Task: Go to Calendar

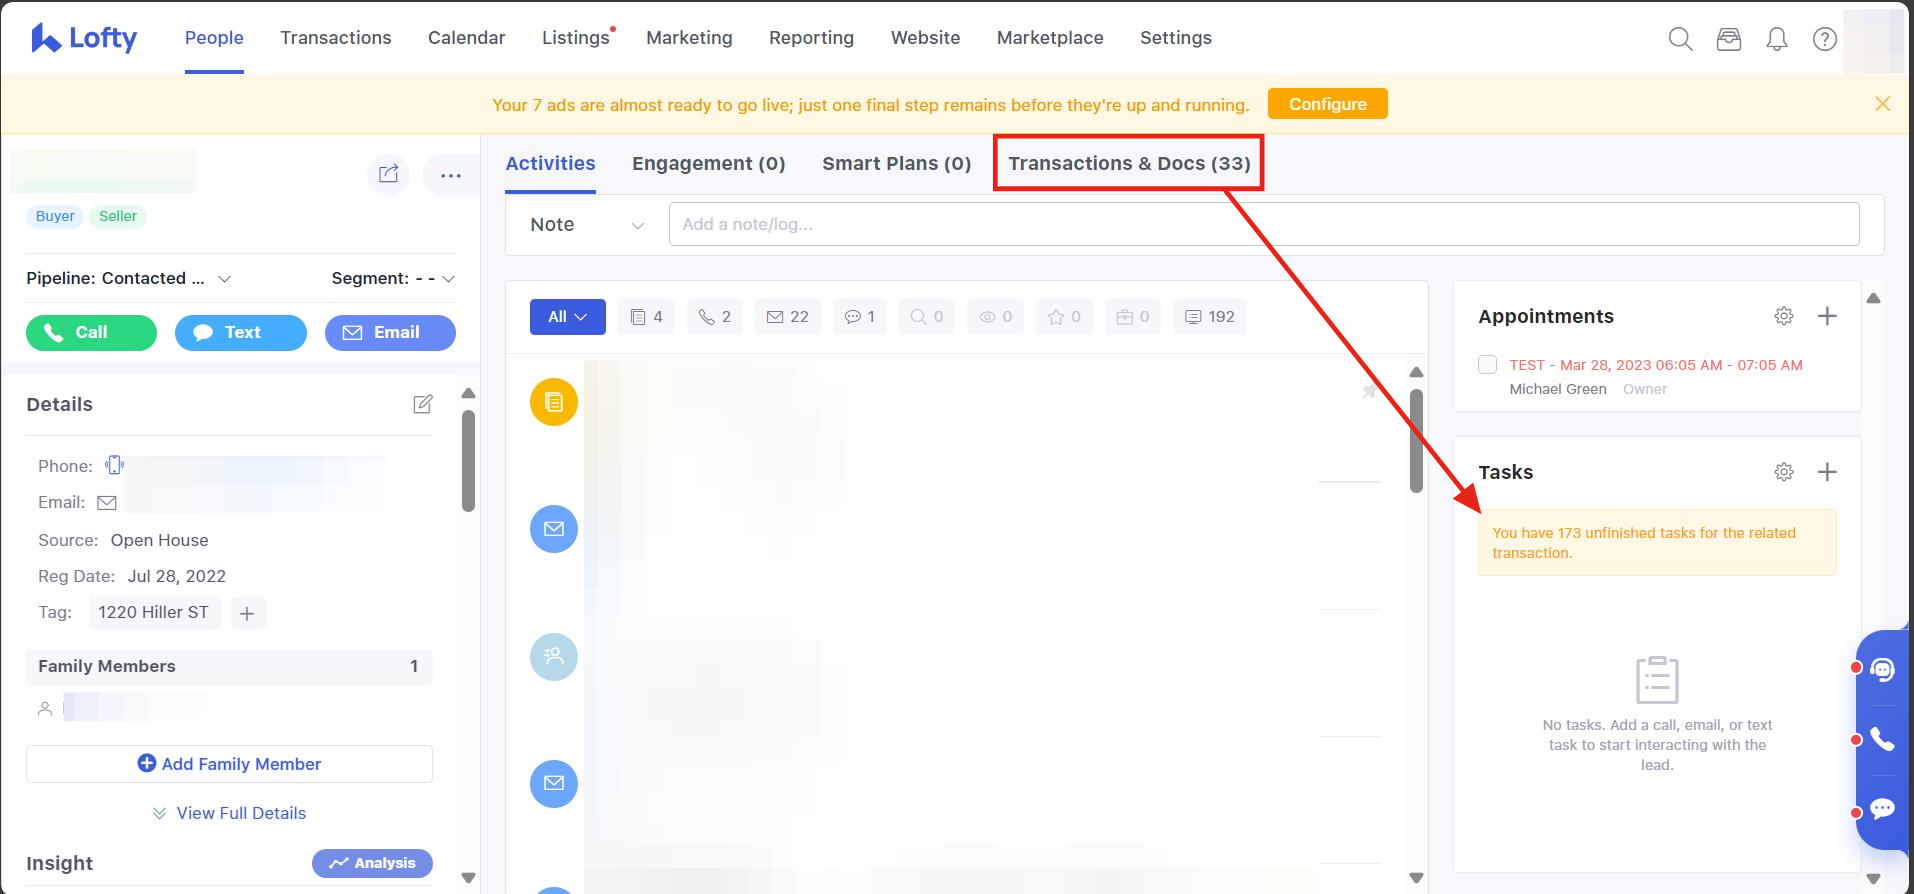Action: (467, 38)
